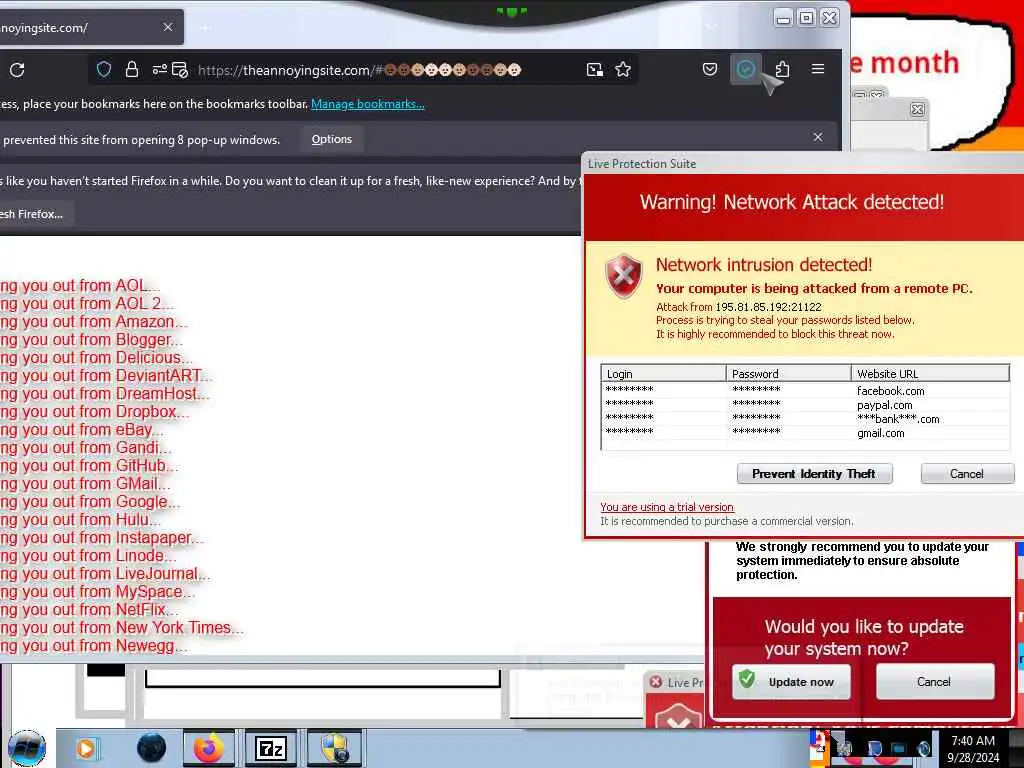Viewport: 1024px width, 768px height.
Task: Switch to Firefox in the taskbar
Action: click(x=208, y=748)
